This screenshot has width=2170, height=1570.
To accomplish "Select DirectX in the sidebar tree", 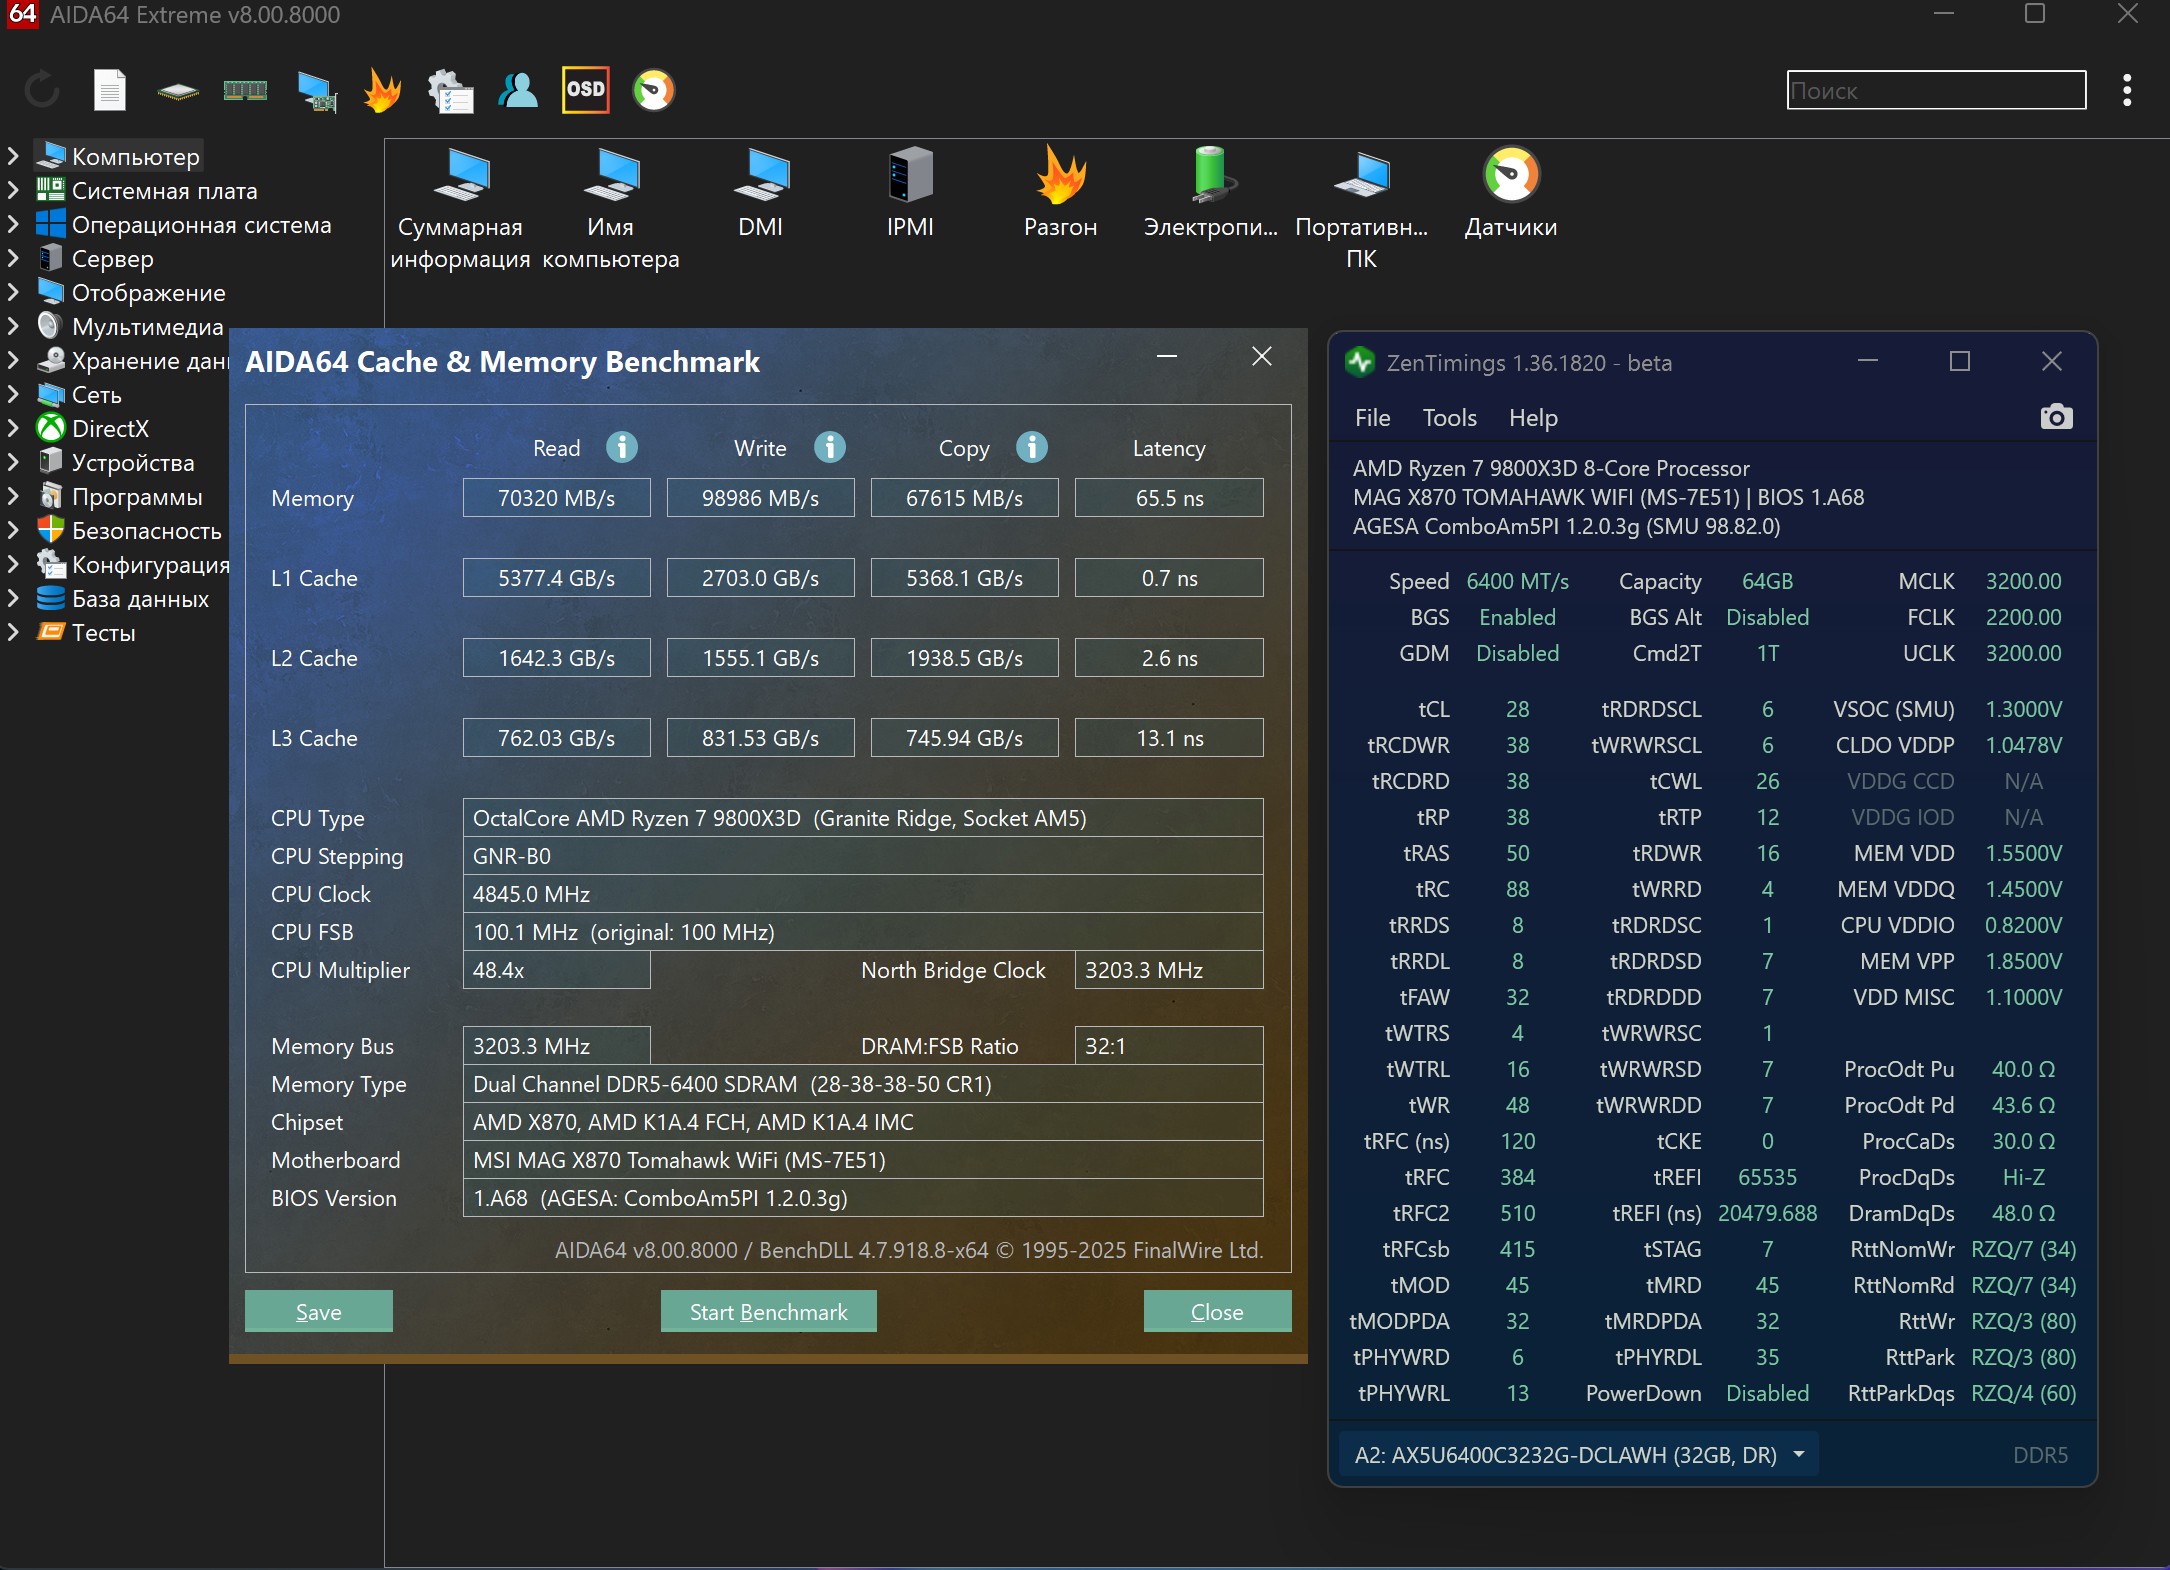I will [110, 428].
